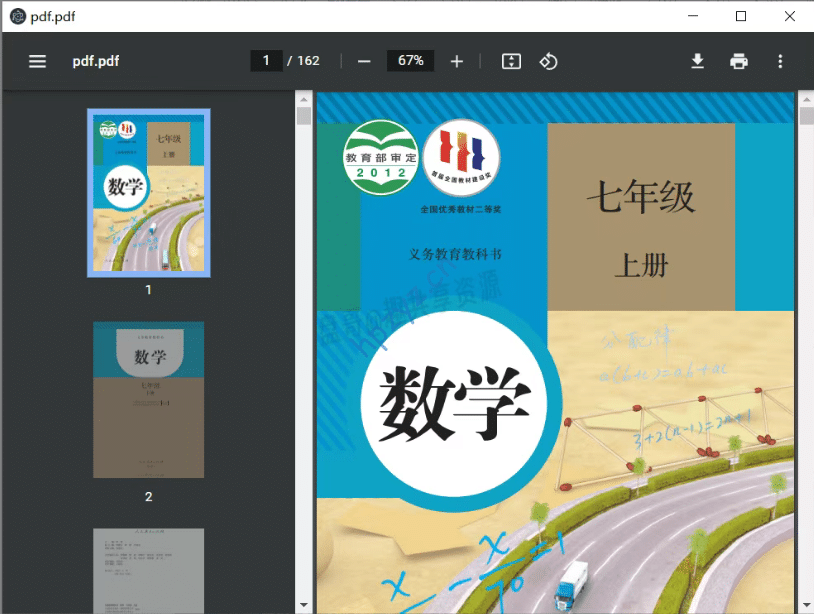Screen dimensions: 814x614
Task: Print the PDF document
Action: [x=739, y=61]
